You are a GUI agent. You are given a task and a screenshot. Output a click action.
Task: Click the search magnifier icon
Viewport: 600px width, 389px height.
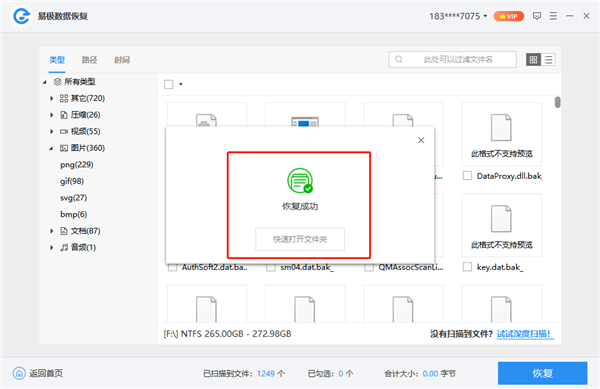pyautogui.click(x=399, y=59)
